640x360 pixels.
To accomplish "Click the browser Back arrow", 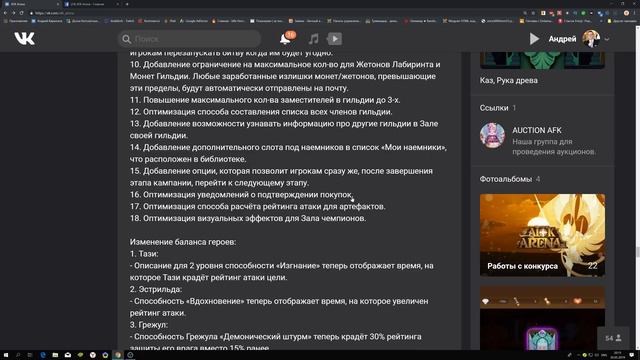I will pyautogui.click(x=5, y=13).
